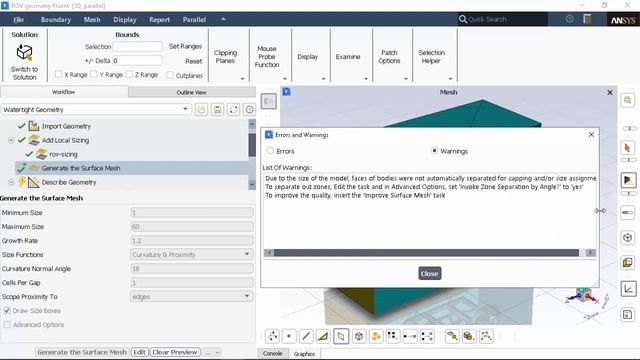Open the Scope Proximity To dropdown

tap(191, 296)
